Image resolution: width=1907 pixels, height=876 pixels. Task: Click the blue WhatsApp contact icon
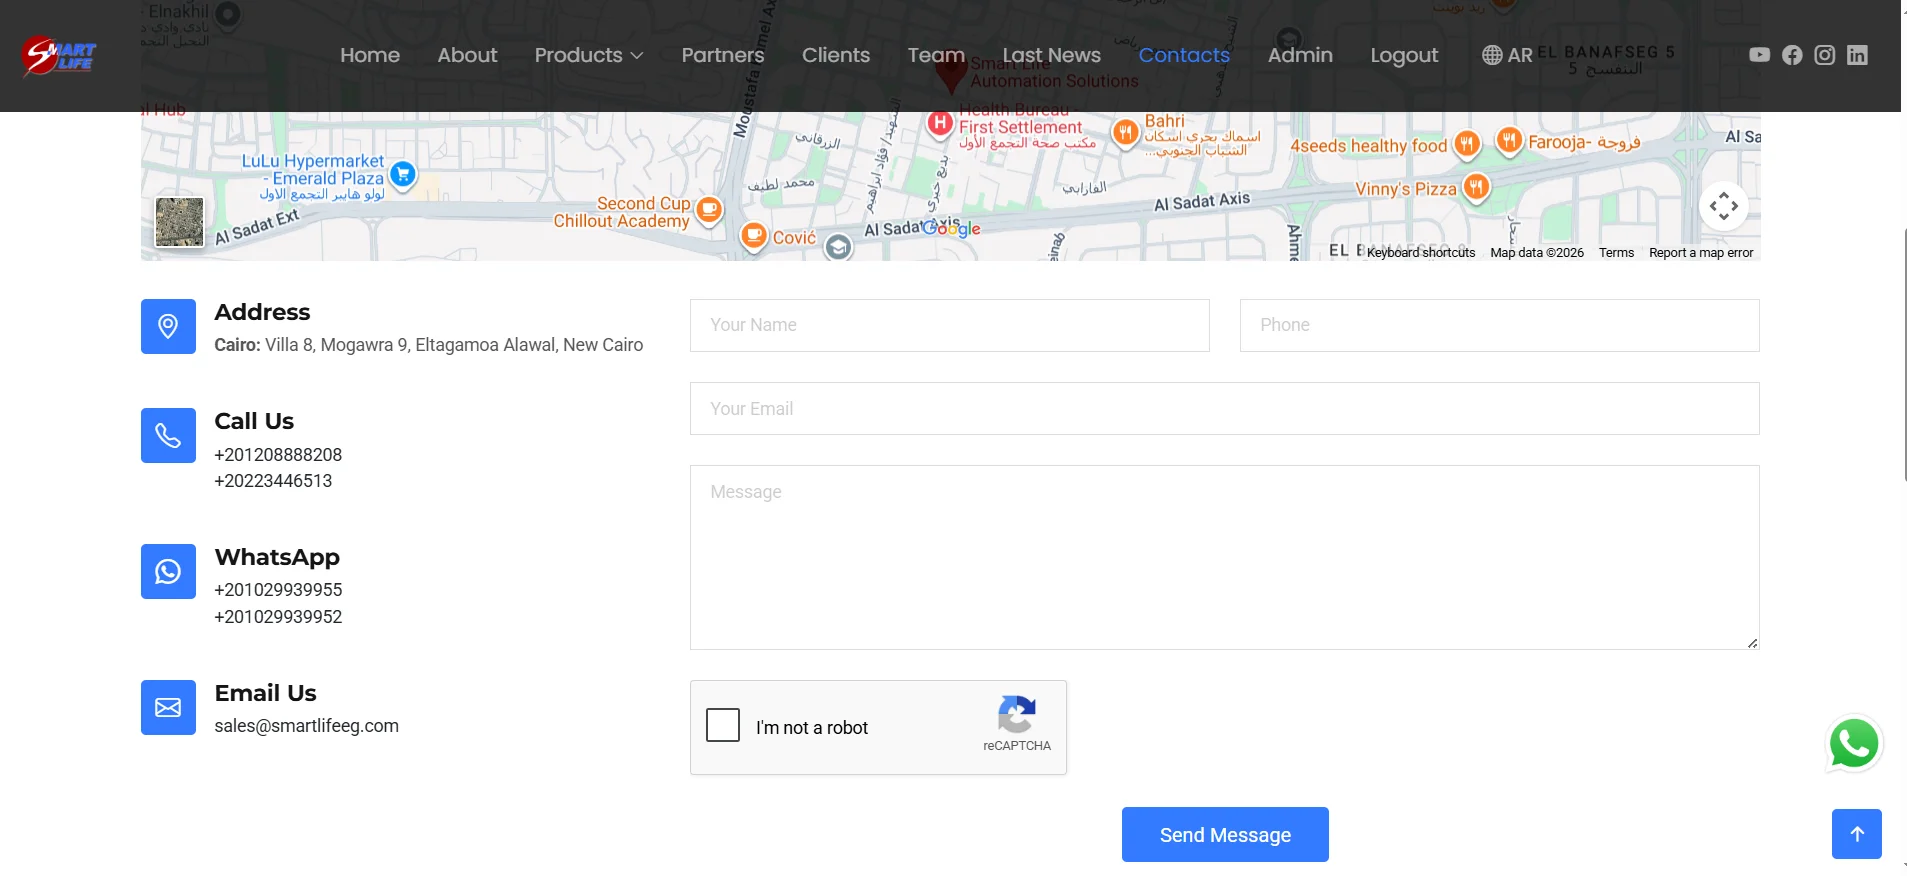(168, 571)
